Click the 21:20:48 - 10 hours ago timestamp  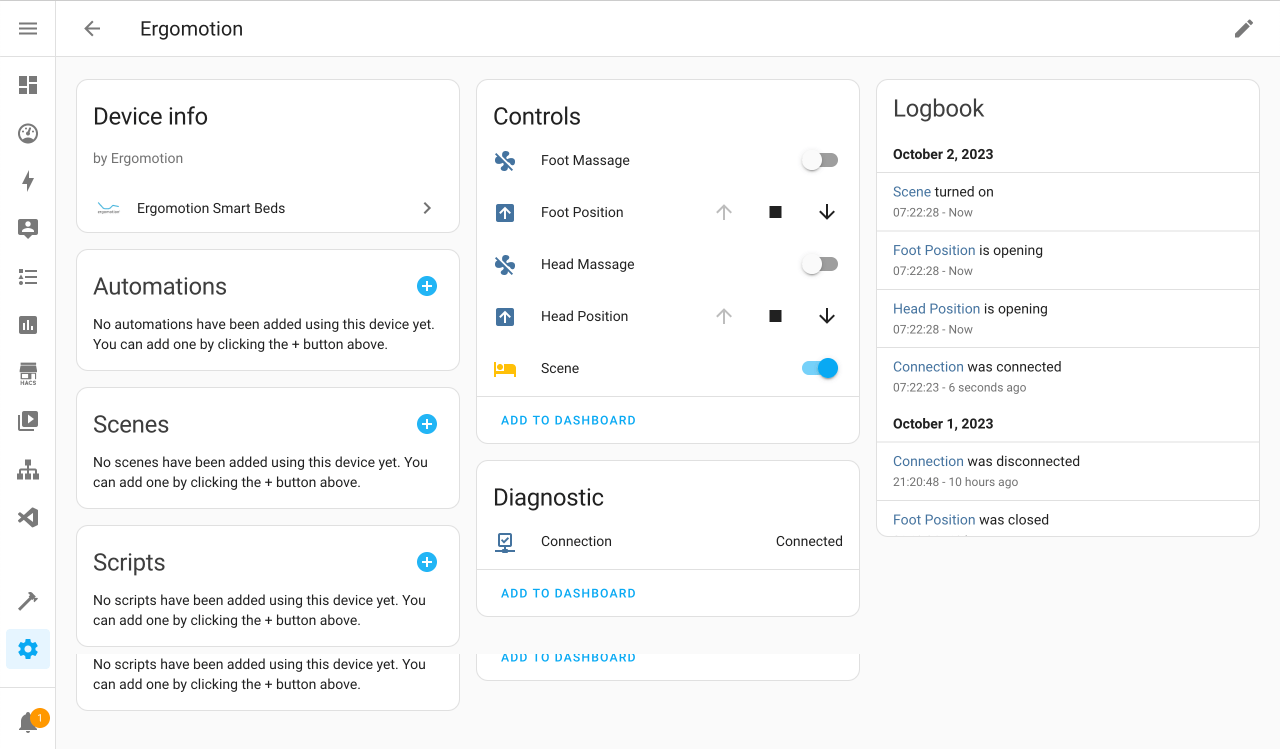pos(956,482)
